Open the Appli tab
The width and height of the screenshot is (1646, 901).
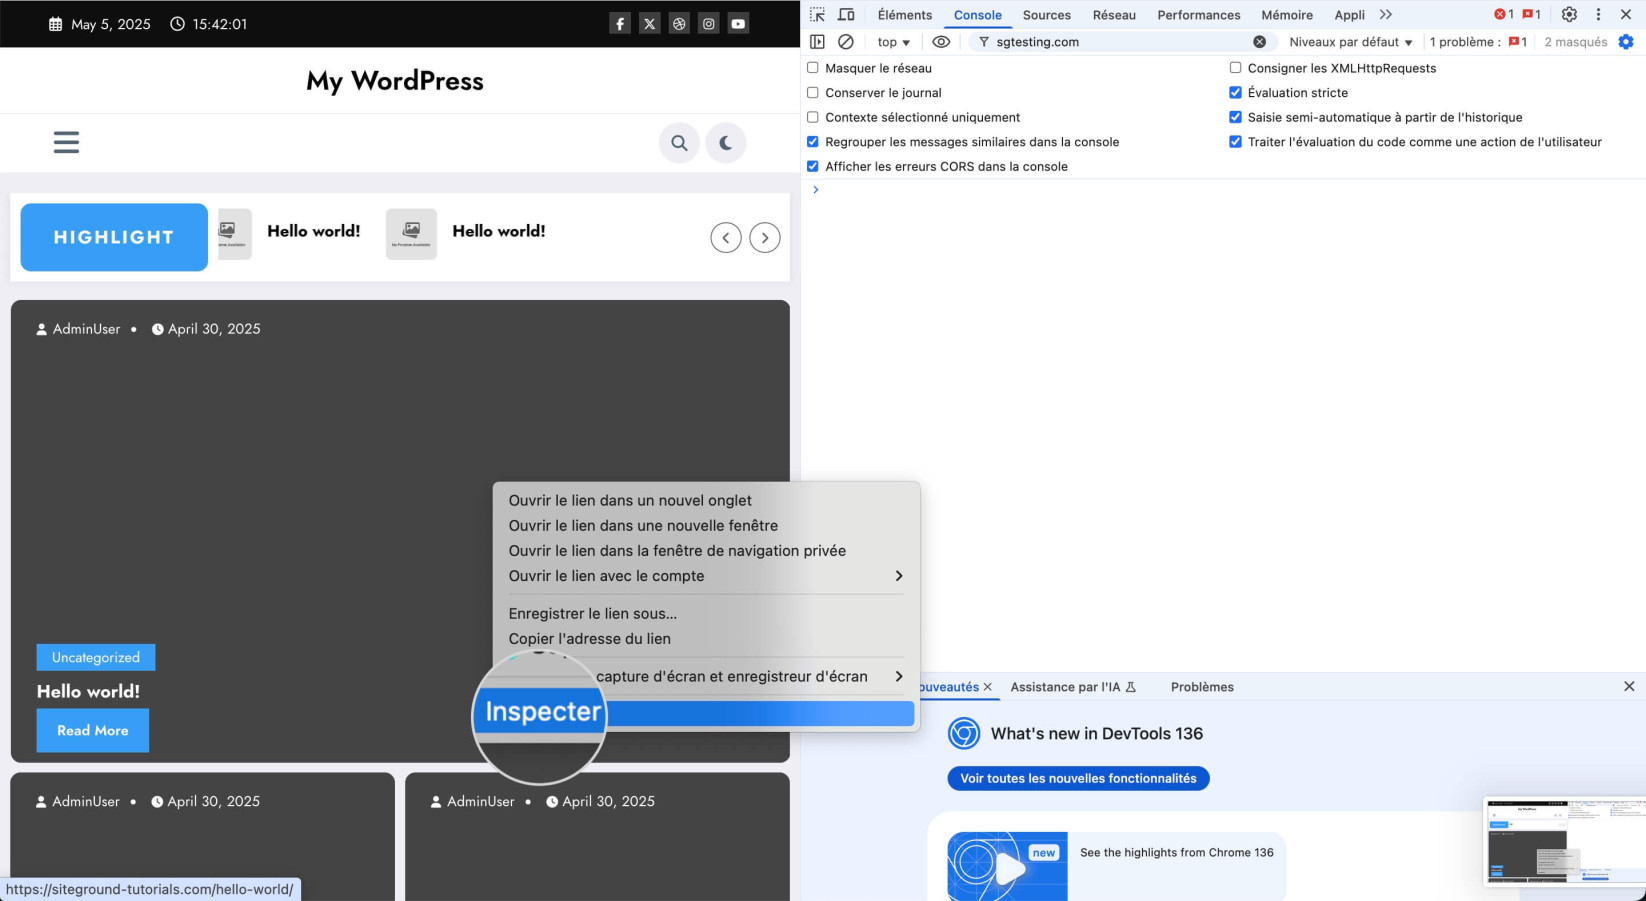click(1349, 15)
